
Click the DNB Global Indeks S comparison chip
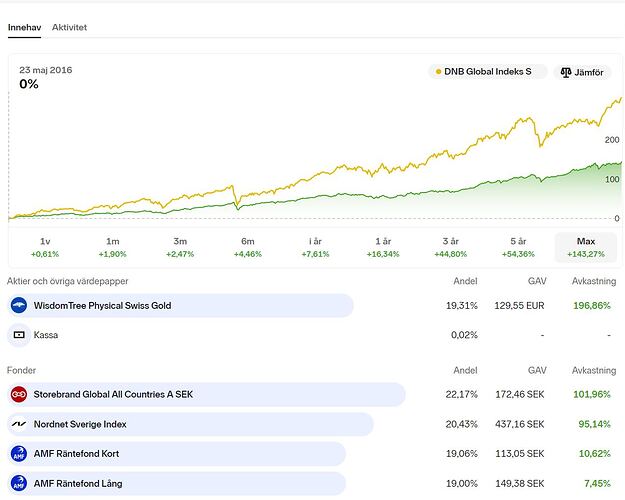click(487, 72)
